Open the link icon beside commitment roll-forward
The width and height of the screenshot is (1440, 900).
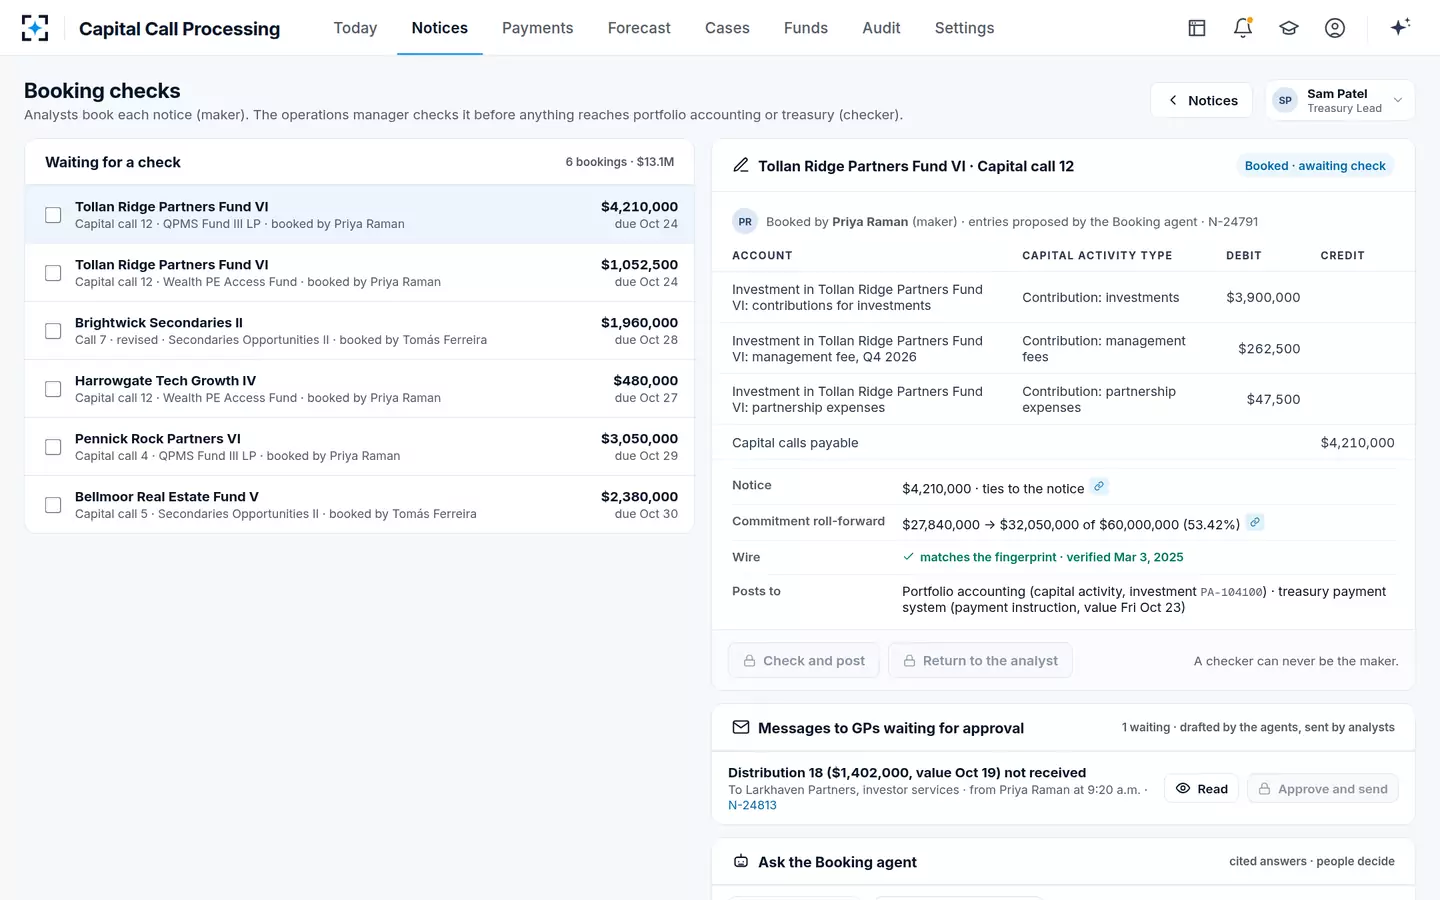1255,522
